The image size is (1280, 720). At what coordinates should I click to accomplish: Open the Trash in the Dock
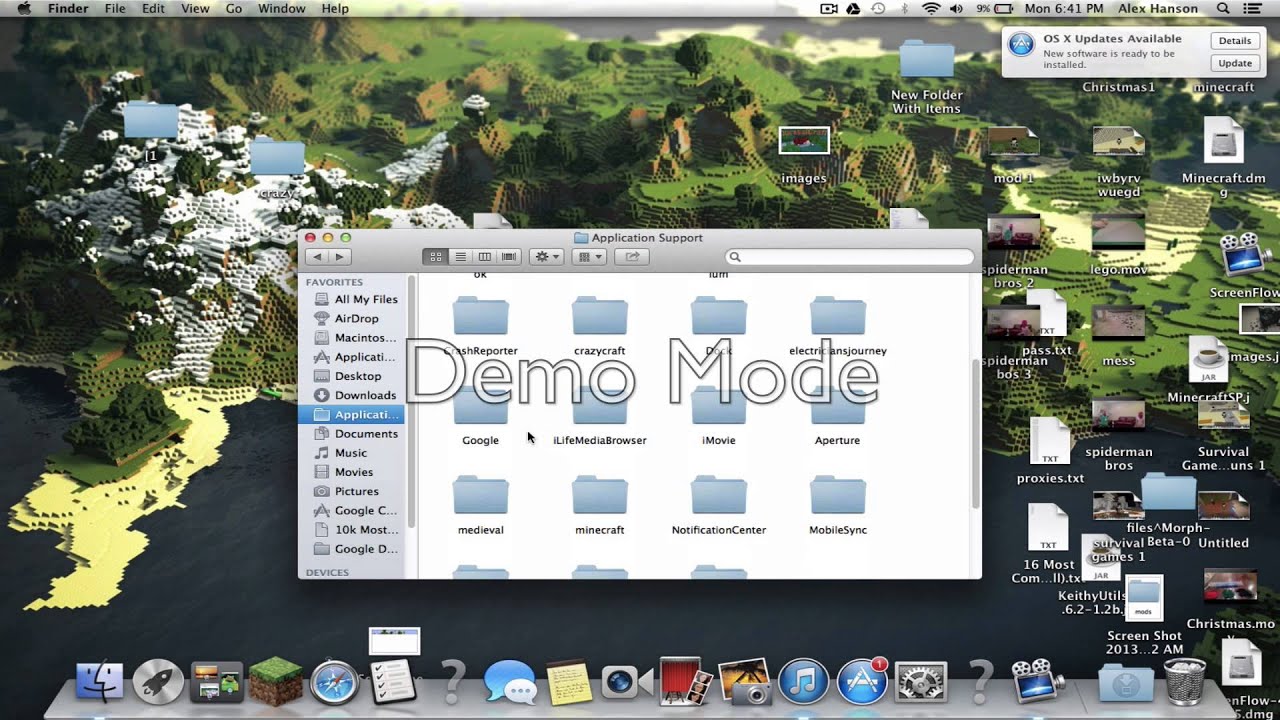(1185, 682)
